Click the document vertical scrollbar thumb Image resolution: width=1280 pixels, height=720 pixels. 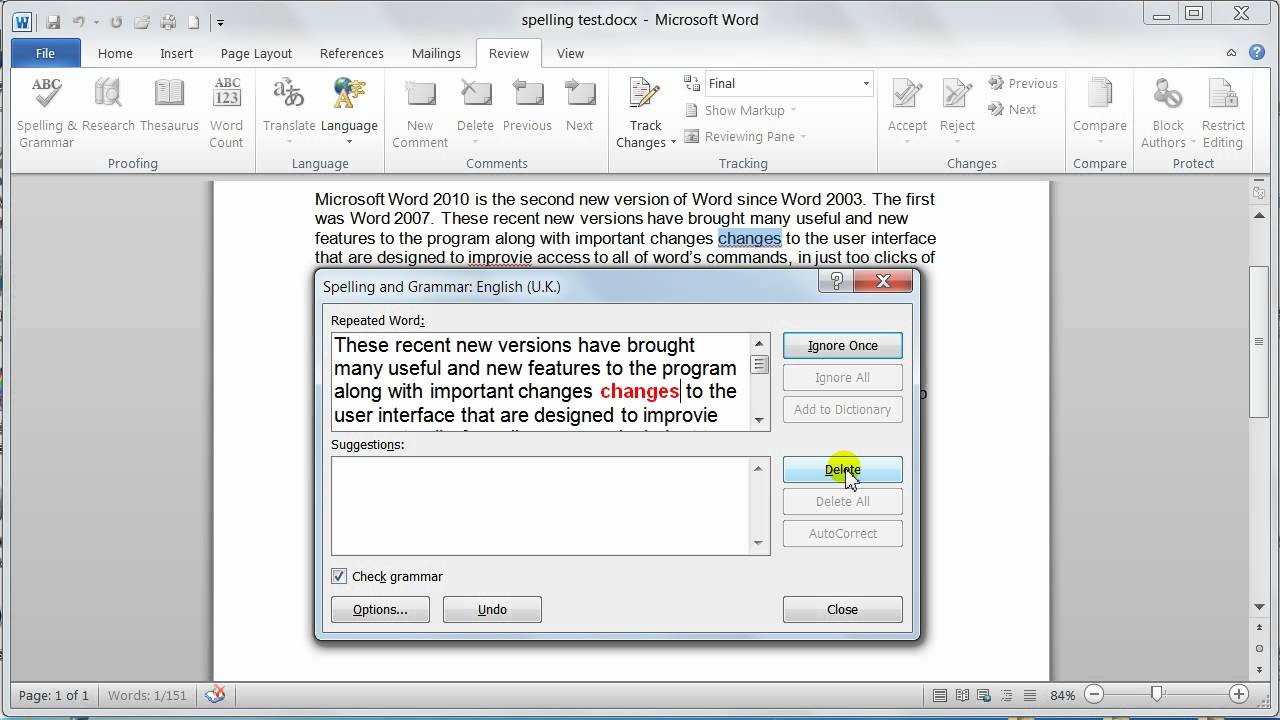[1260, 342]
